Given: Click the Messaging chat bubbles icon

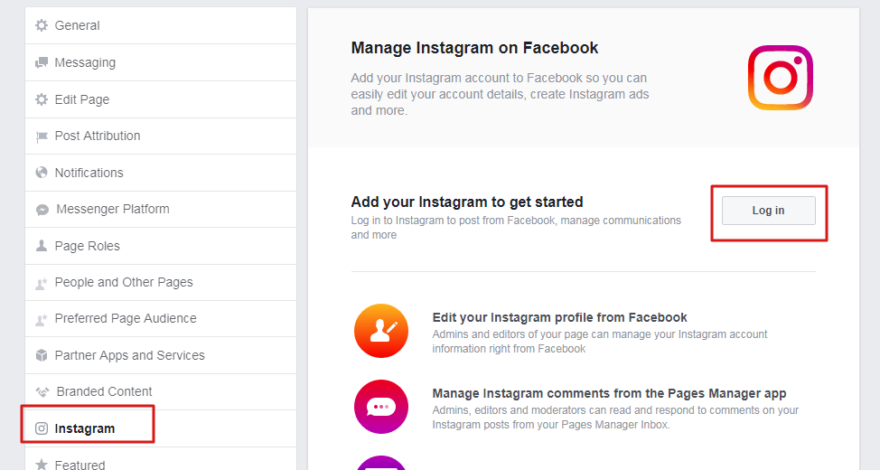Looking at the screenshot, I should coord(42,62).
